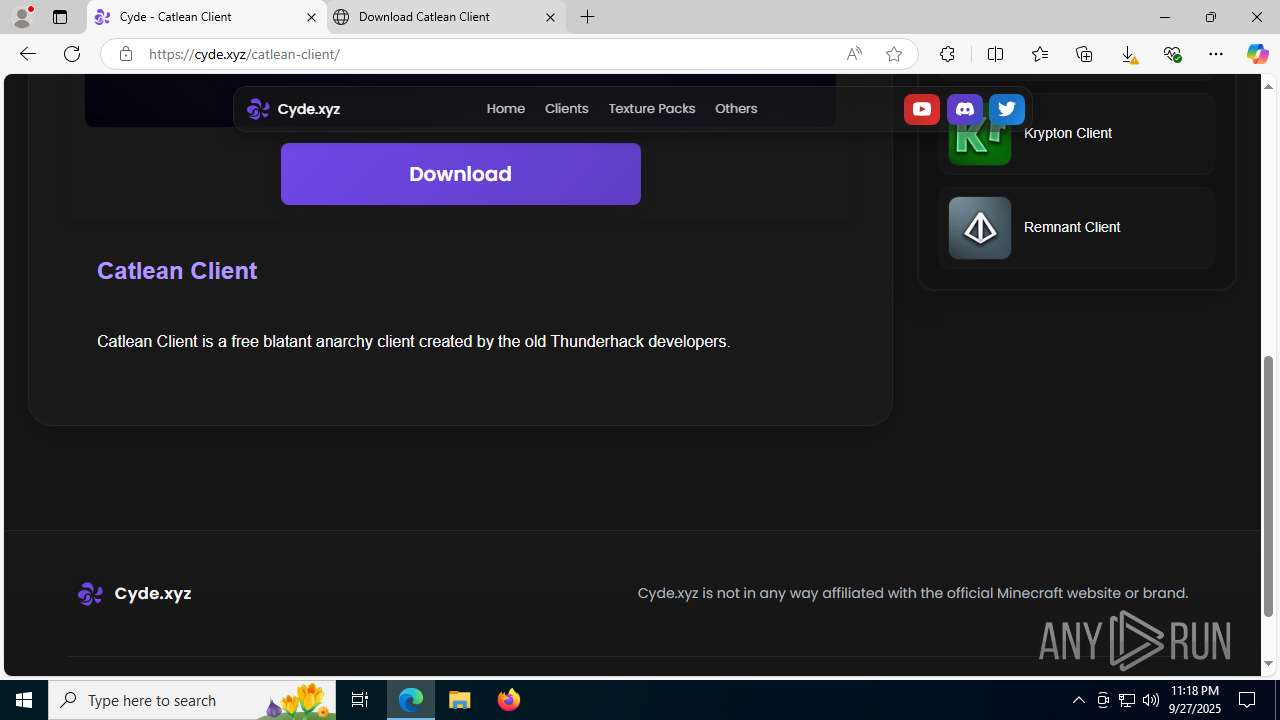Add this page to favorites

894,54
